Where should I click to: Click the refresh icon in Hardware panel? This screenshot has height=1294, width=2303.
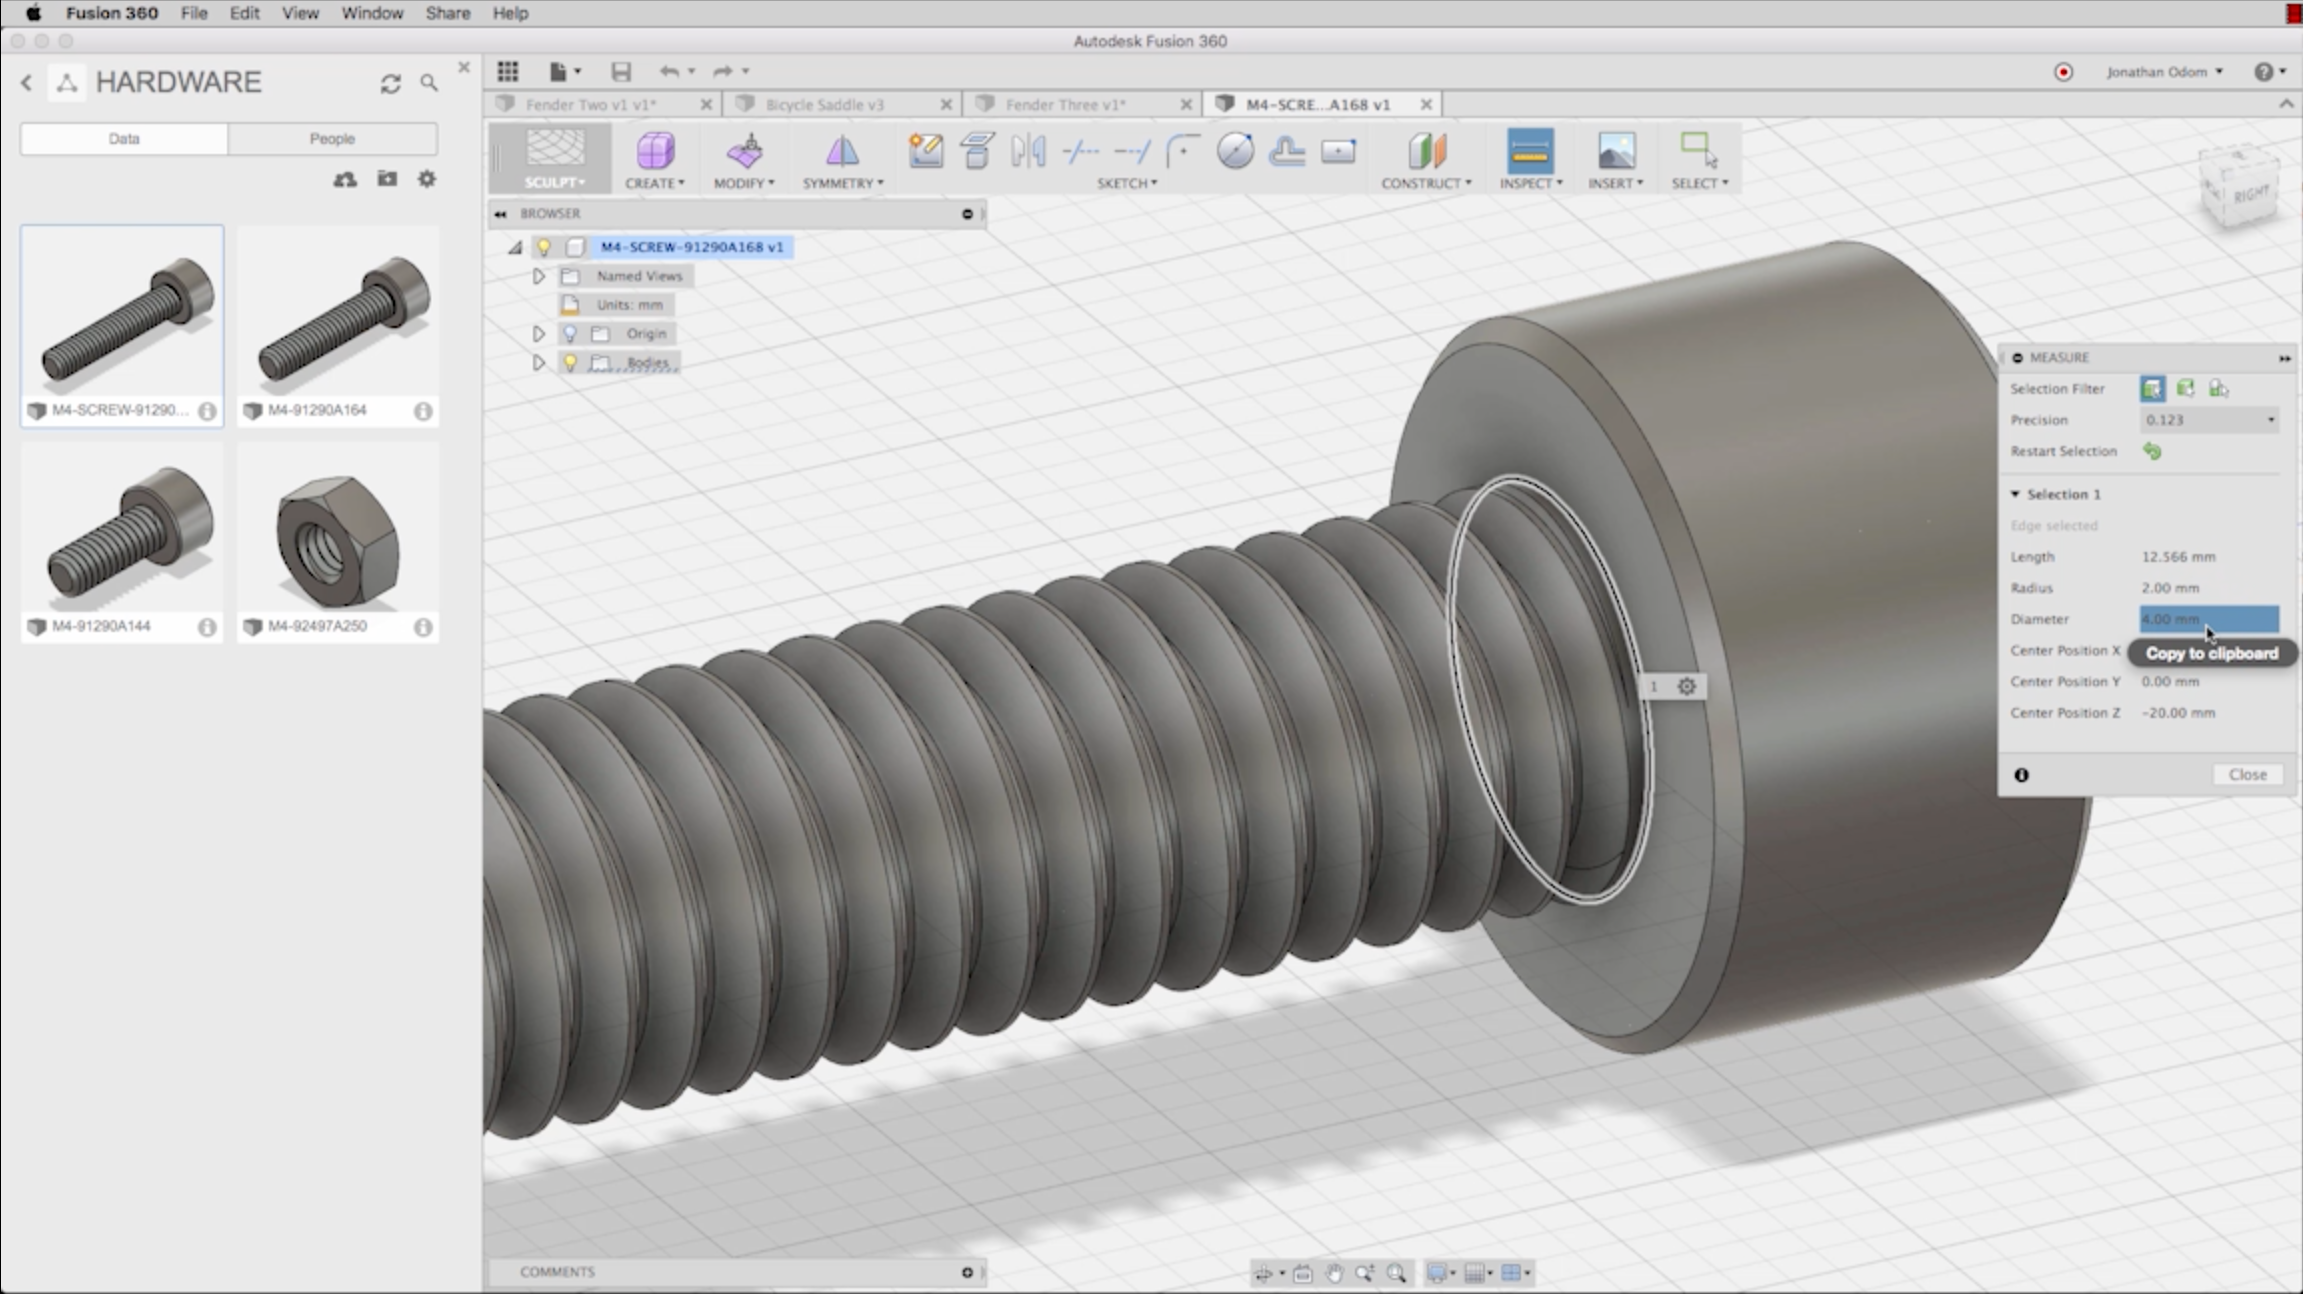(x=390, y=83)
